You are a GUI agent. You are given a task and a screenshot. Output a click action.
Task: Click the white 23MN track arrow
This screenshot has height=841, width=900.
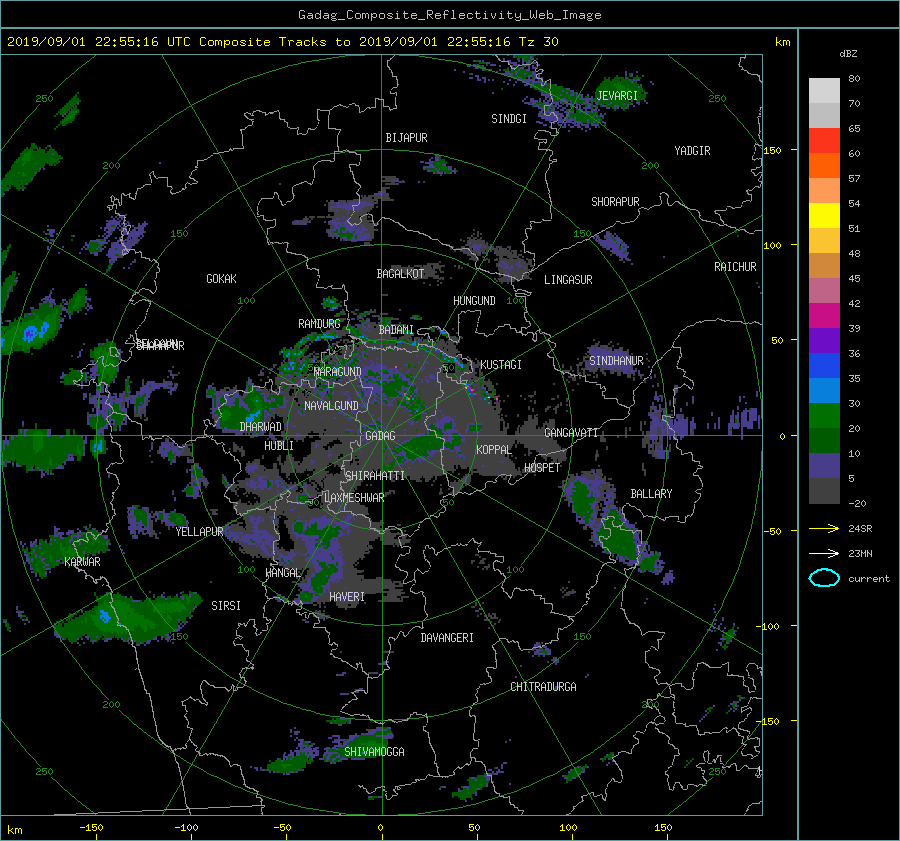coord(824,554)
